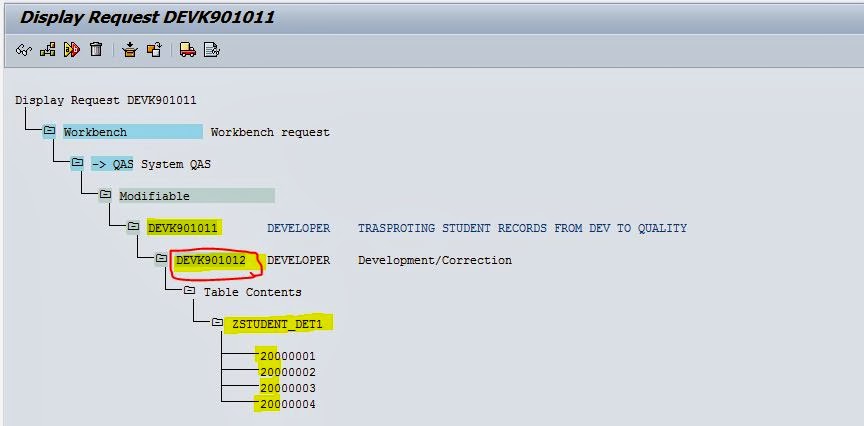The image size is (864, 426).
Task: Collapse the Modifiable folder node
Action: coord(105,195)
